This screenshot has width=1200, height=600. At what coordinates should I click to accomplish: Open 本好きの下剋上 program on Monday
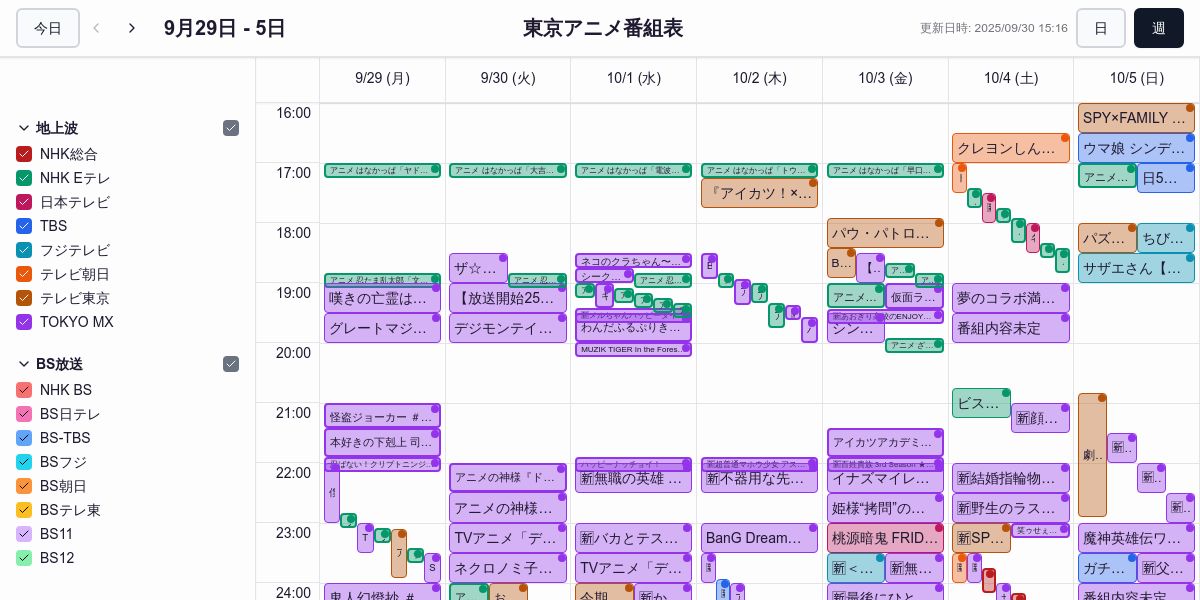382,442
